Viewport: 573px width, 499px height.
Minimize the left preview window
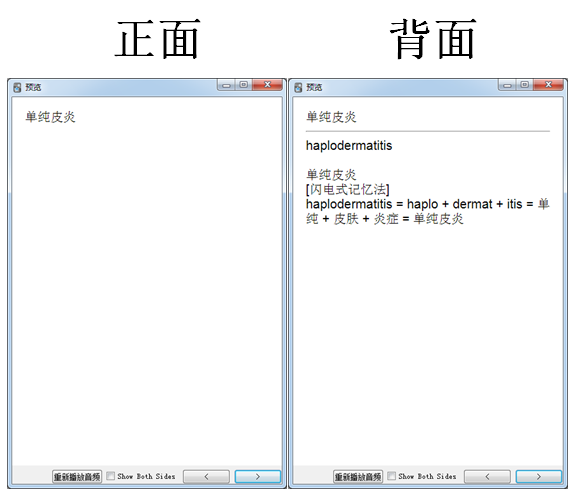pyautogui.click(x=226, y=85)
